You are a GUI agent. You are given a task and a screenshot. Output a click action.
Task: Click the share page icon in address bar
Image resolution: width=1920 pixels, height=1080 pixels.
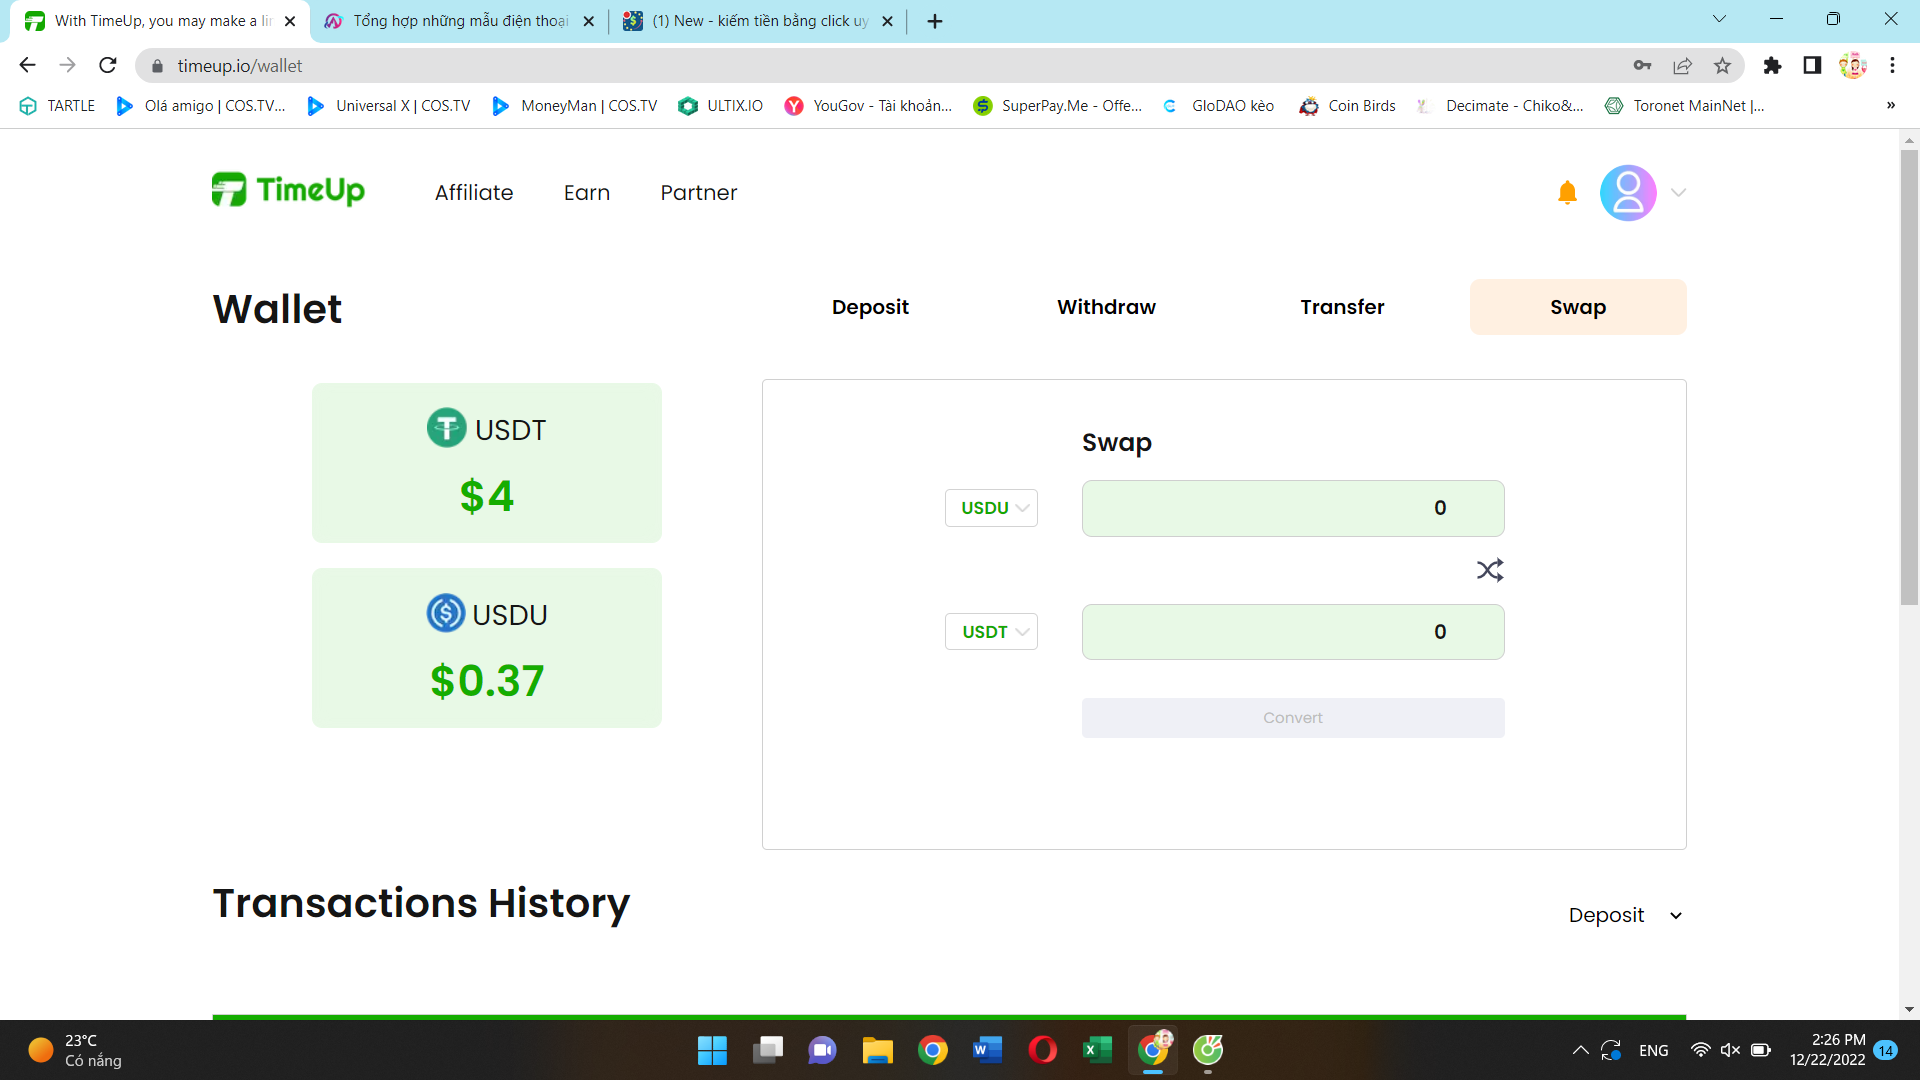tap(1682, 66)
